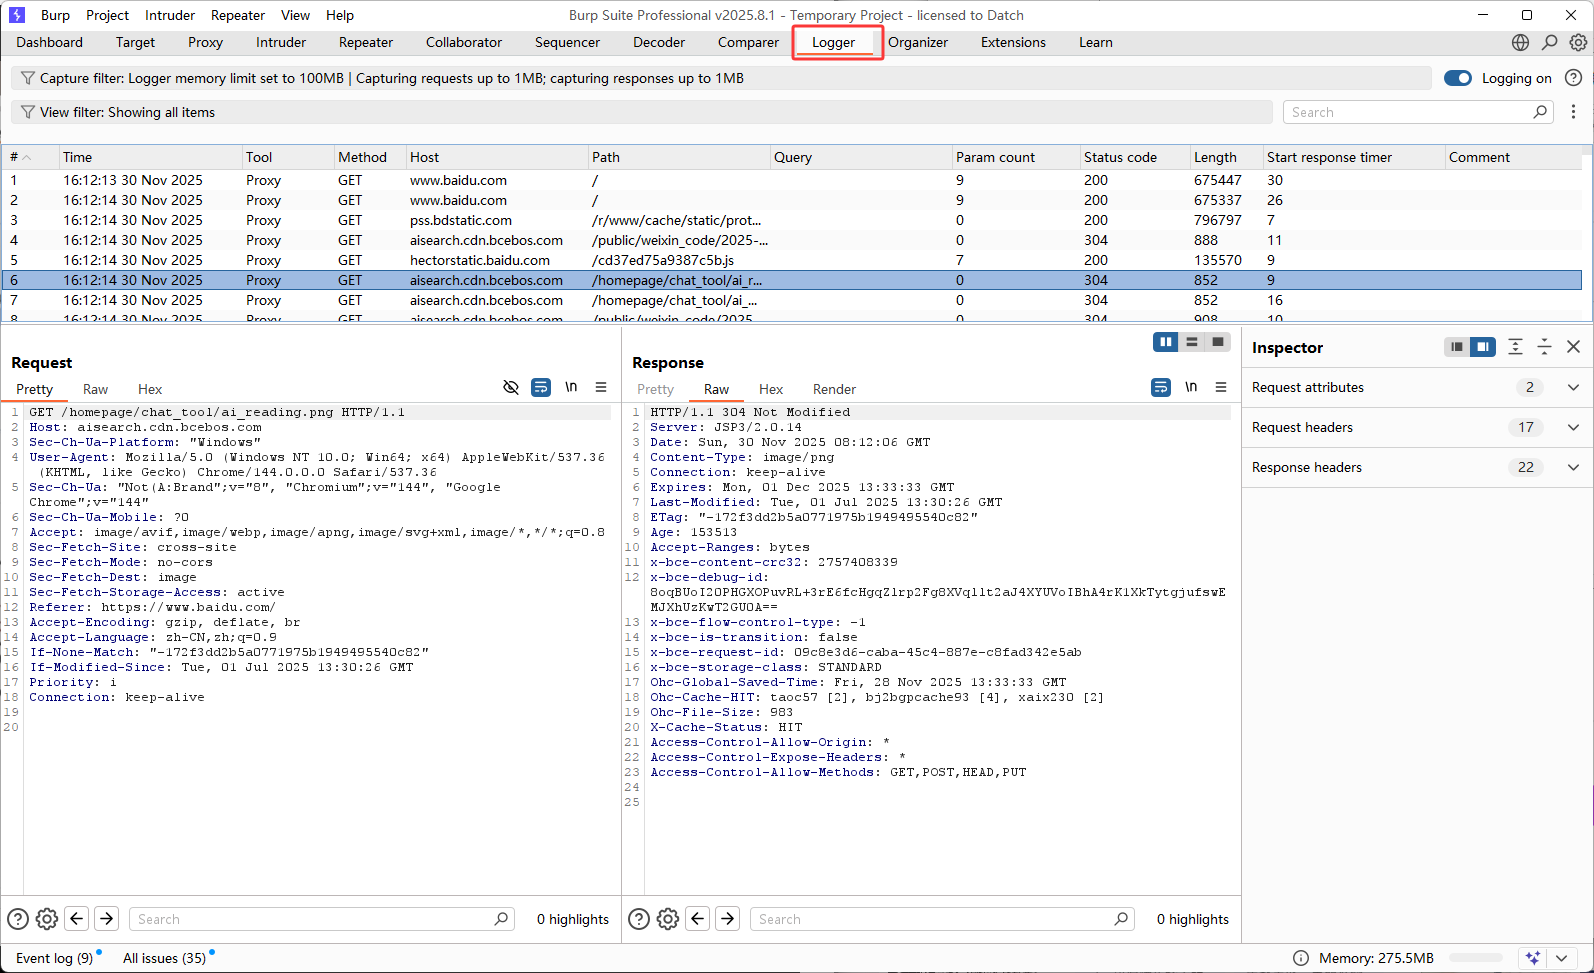
Task: Close the Inspector panel
Action: pyautogui.click(x=1573, y=347)
